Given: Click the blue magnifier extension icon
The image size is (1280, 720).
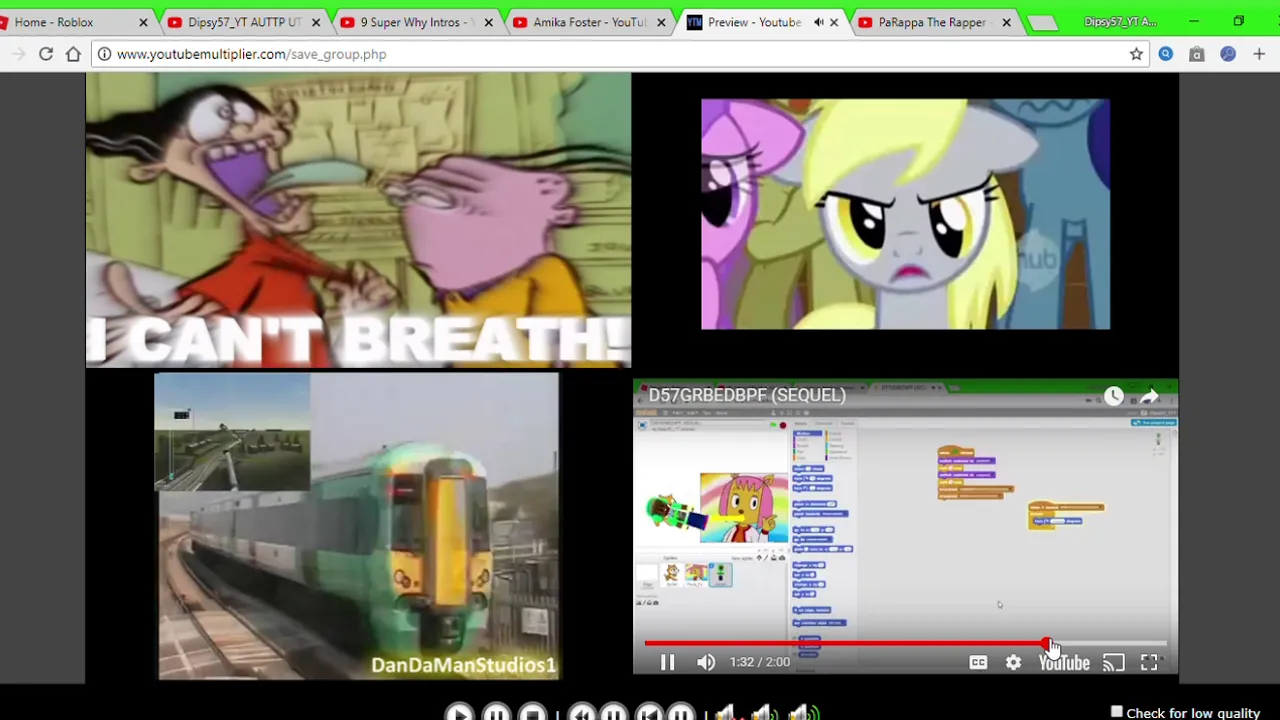Looking at the screenshot, I should coord(1166,54).
